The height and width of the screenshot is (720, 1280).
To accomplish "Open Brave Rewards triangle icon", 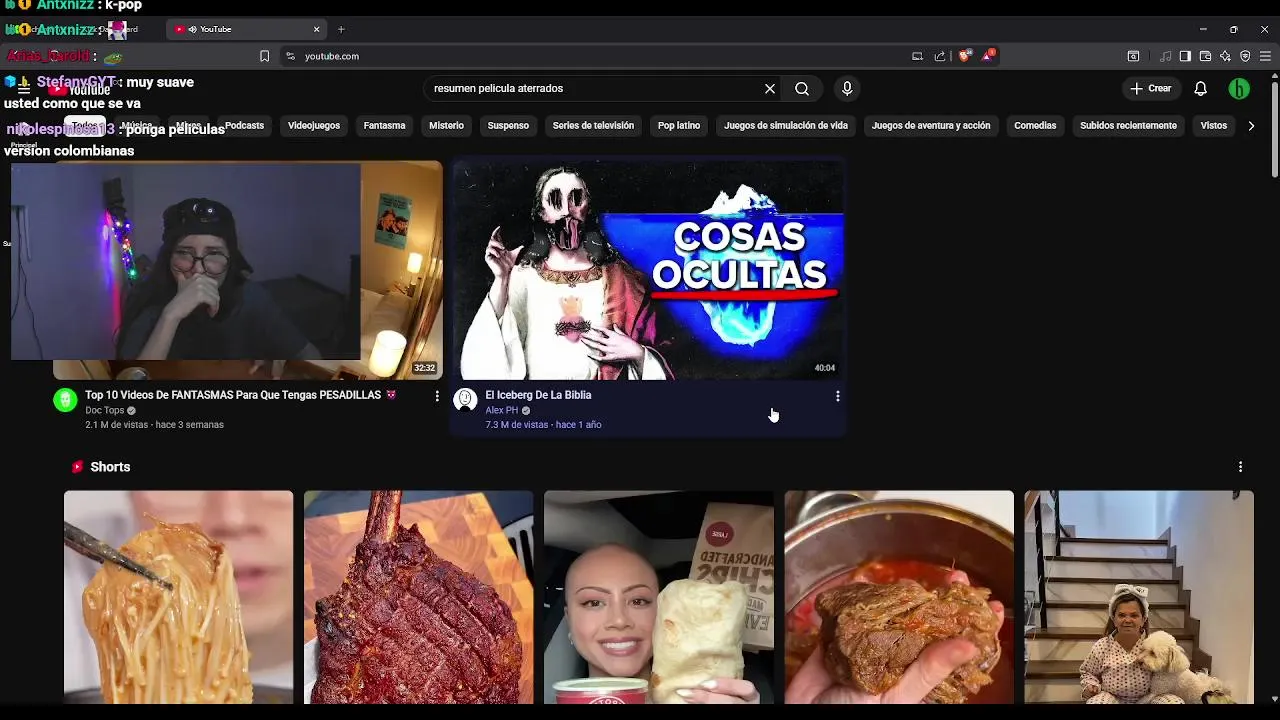I will pyautogui.click(x=988, y=56).
